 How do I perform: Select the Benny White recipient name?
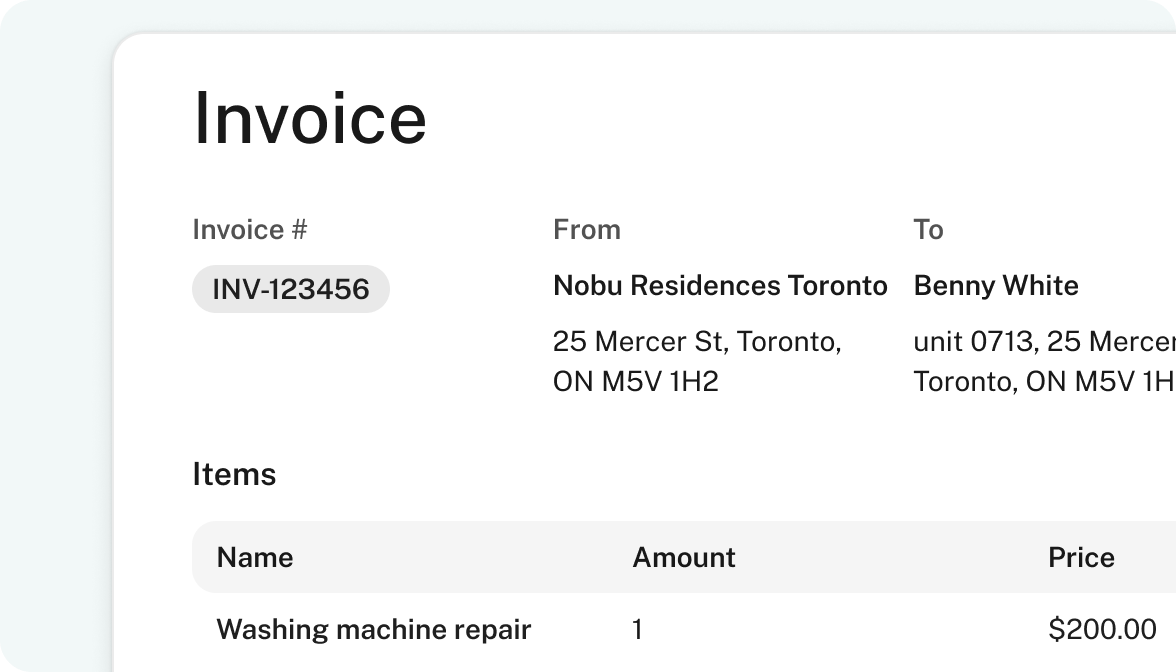click(x=996, y=286)
